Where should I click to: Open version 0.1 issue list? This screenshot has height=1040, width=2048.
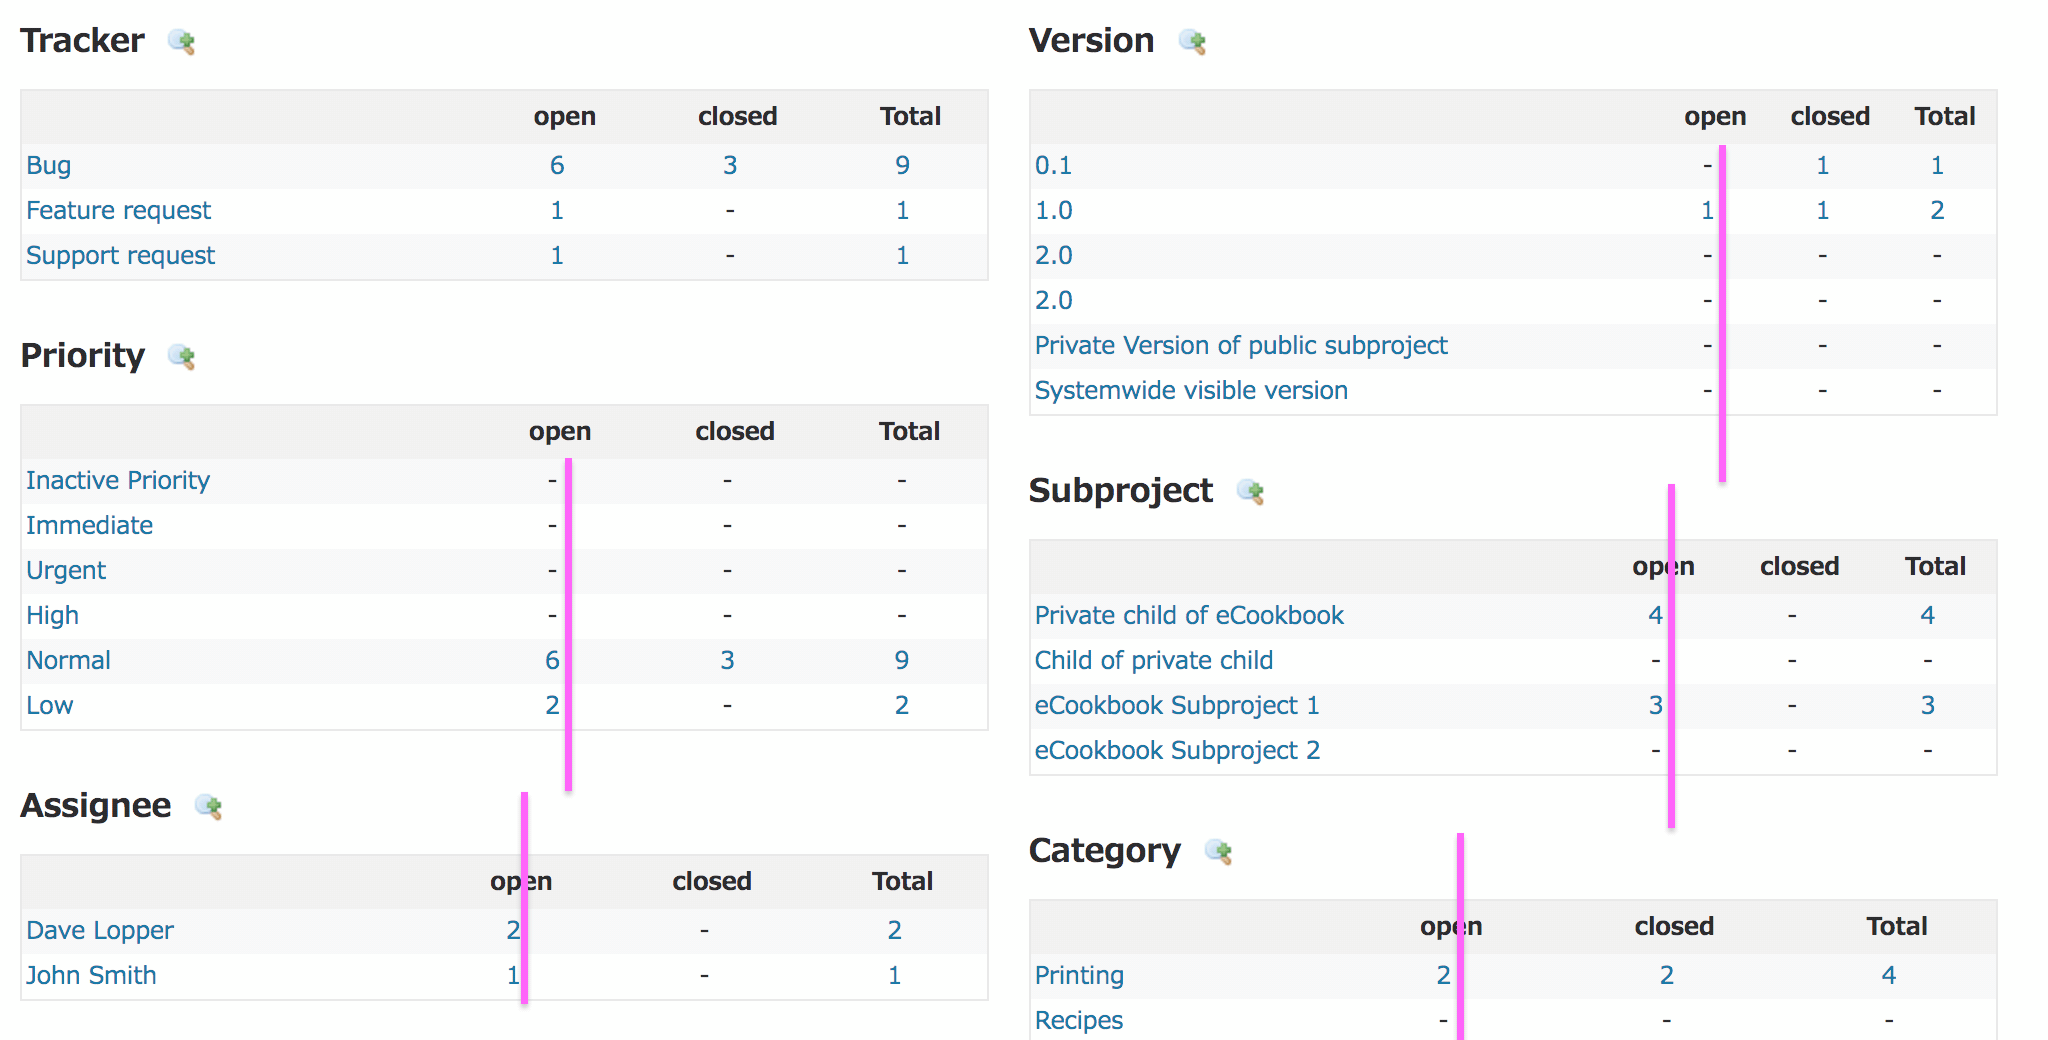click(x=1053, y=165)
